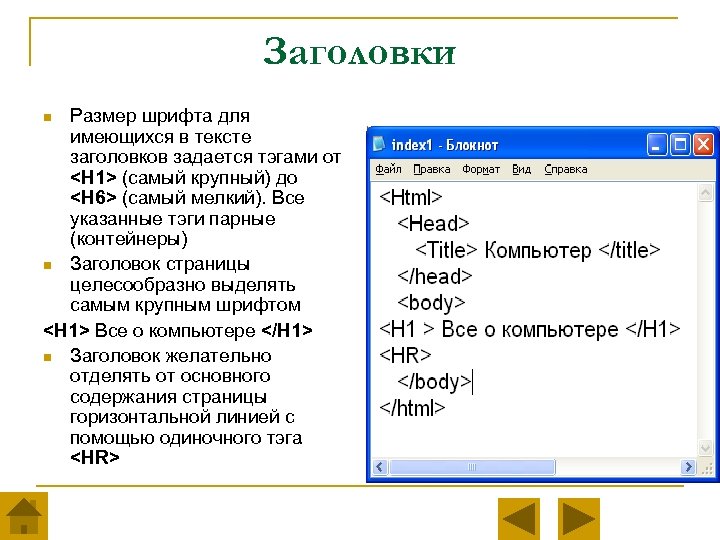Click the horizontal scrollbar thumb

pos(472,467)
